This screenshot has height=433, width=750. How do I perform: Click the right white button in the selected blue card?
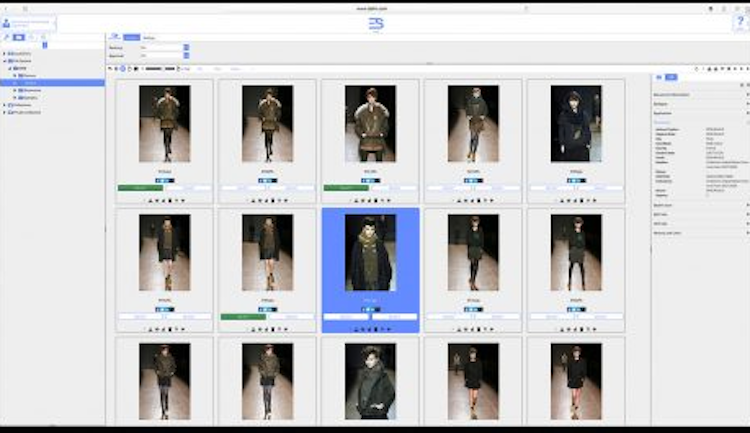tap(395, 317)
